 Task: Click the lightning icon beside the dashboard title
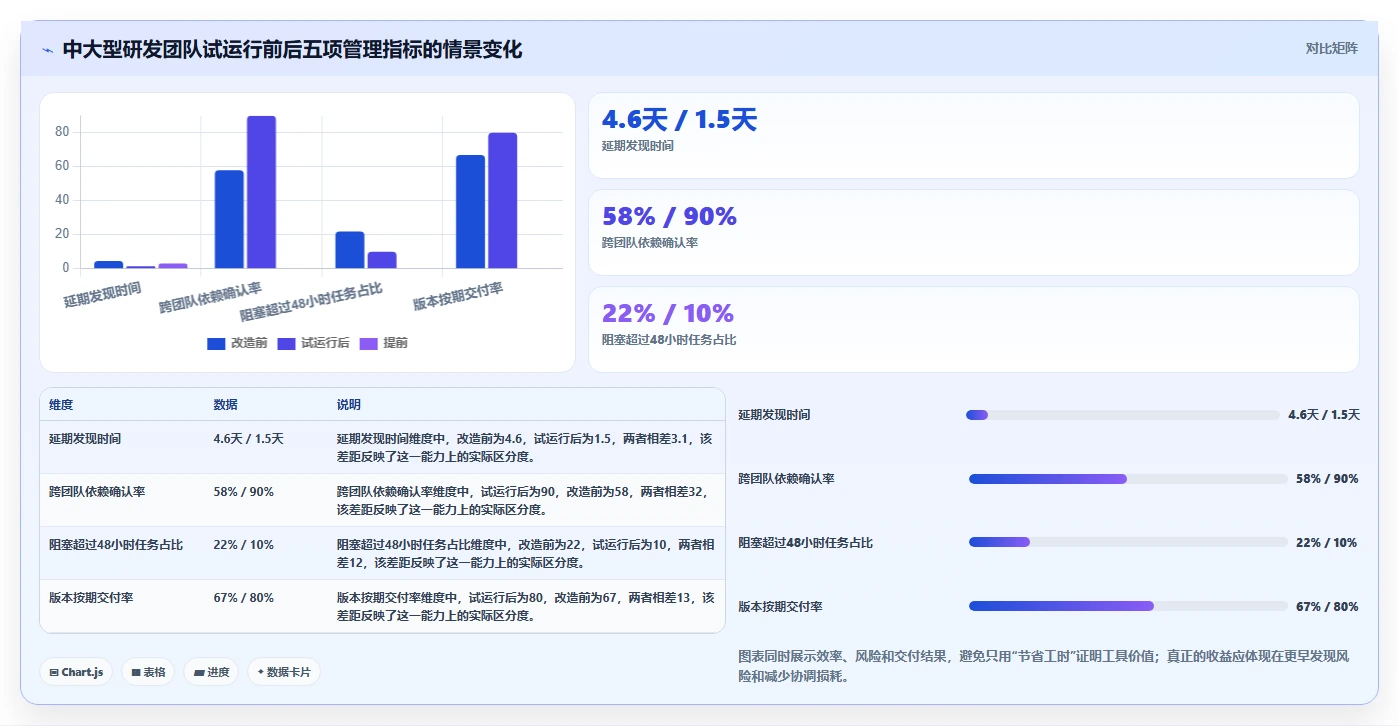pyautogui.click(x=47, y=50)
